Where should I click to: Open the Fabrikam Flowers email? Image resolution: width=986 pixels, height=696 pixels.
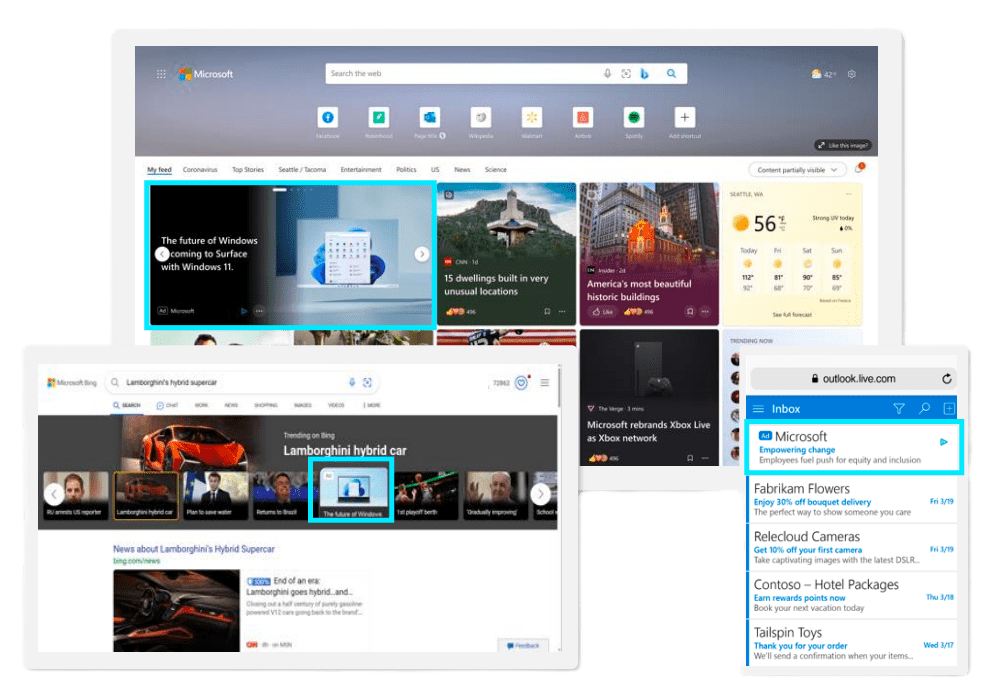[x=851, y=500]
